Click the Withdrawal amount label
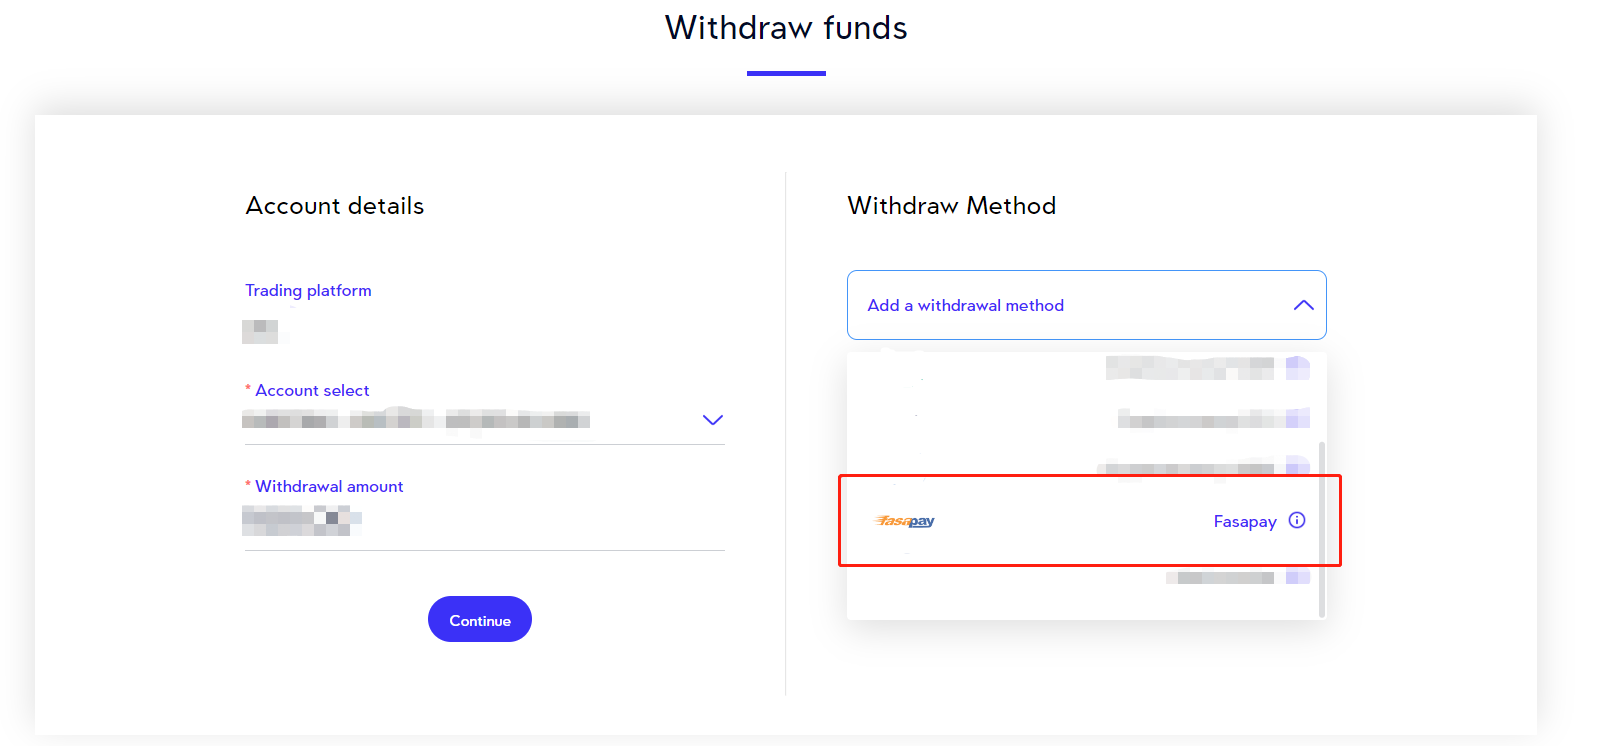 329,486
